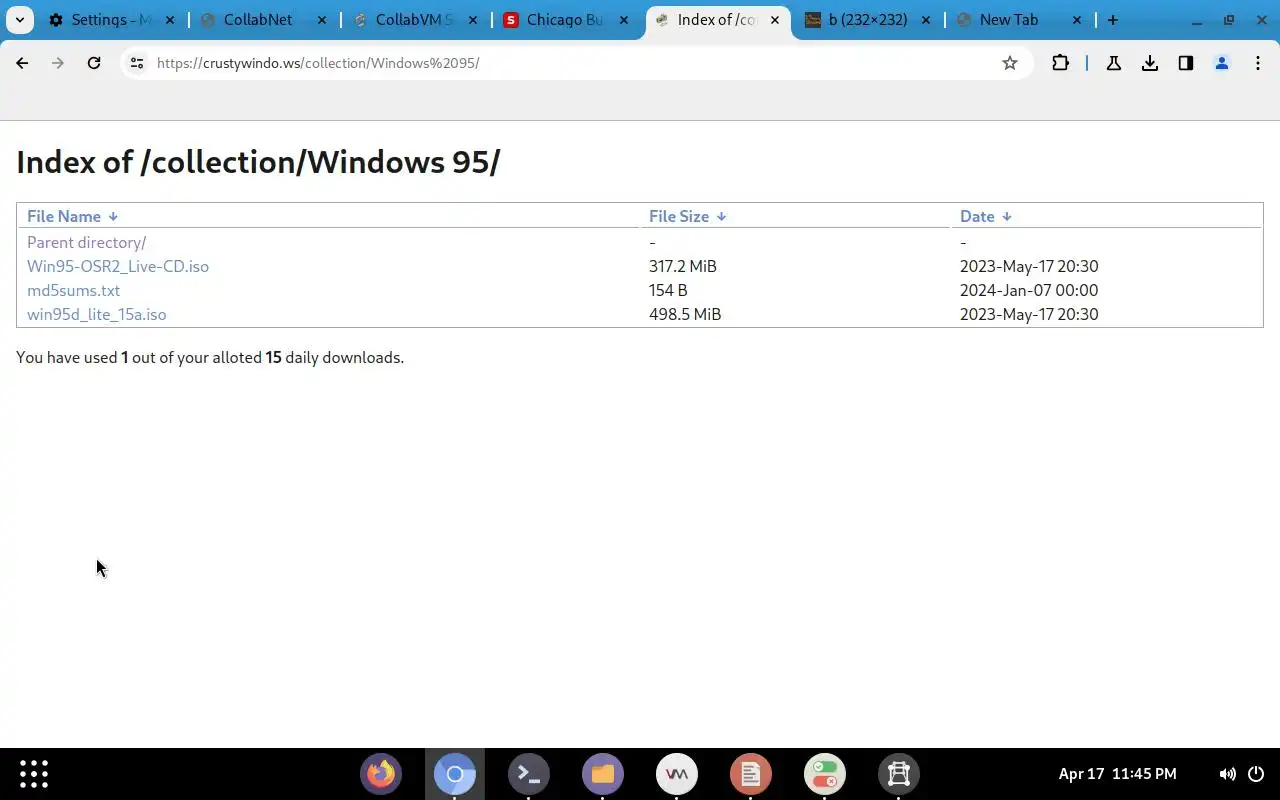
Task: View site information icon in address bar
Action: [x=137, y=63]
